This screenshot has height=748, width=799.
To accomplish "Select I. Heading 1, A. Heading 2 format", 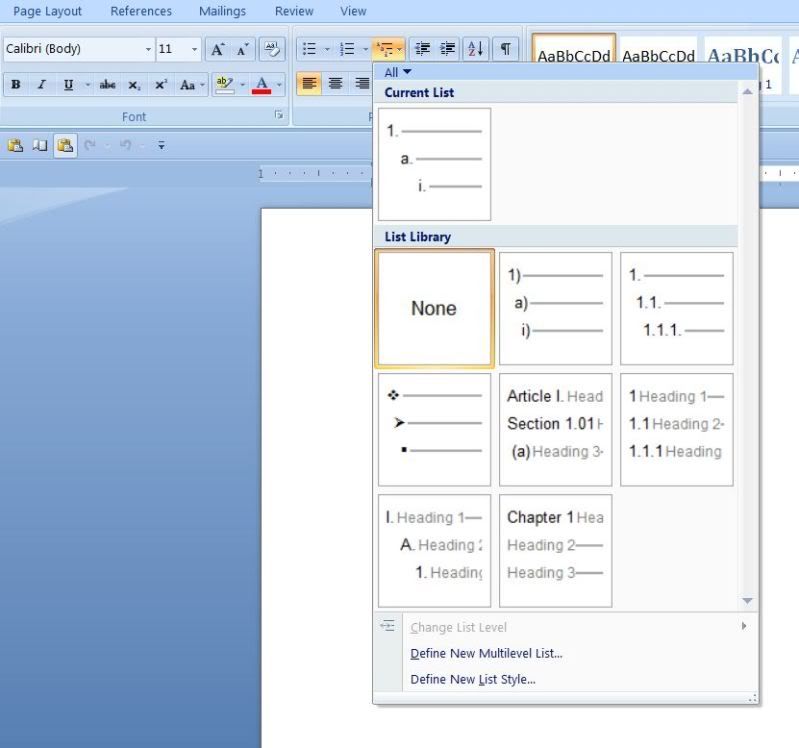I will (x=435, y=551).
